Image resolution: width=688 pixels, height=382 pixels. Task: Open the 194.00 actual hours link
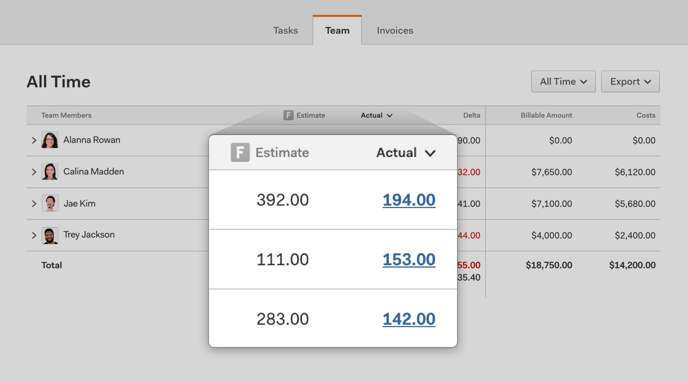point(409,200)
